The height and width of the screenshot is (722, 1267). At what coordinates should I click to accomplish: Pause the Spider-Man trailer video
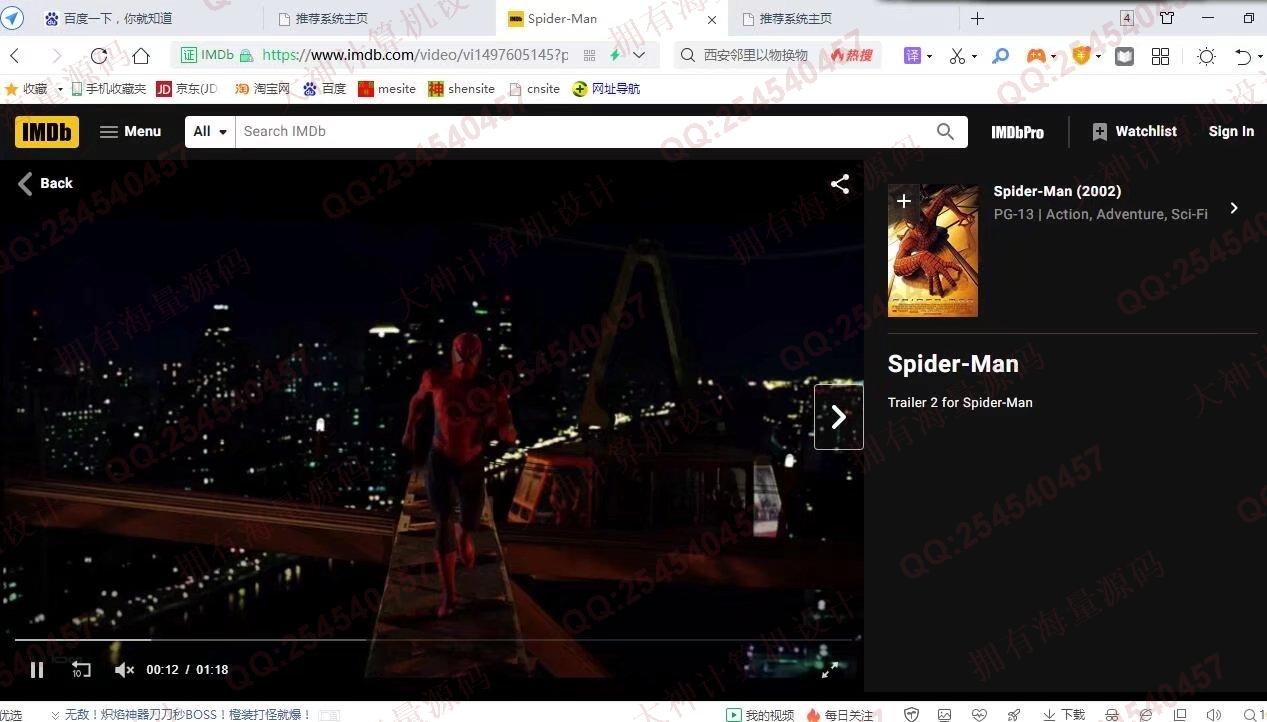click(37, 670)
